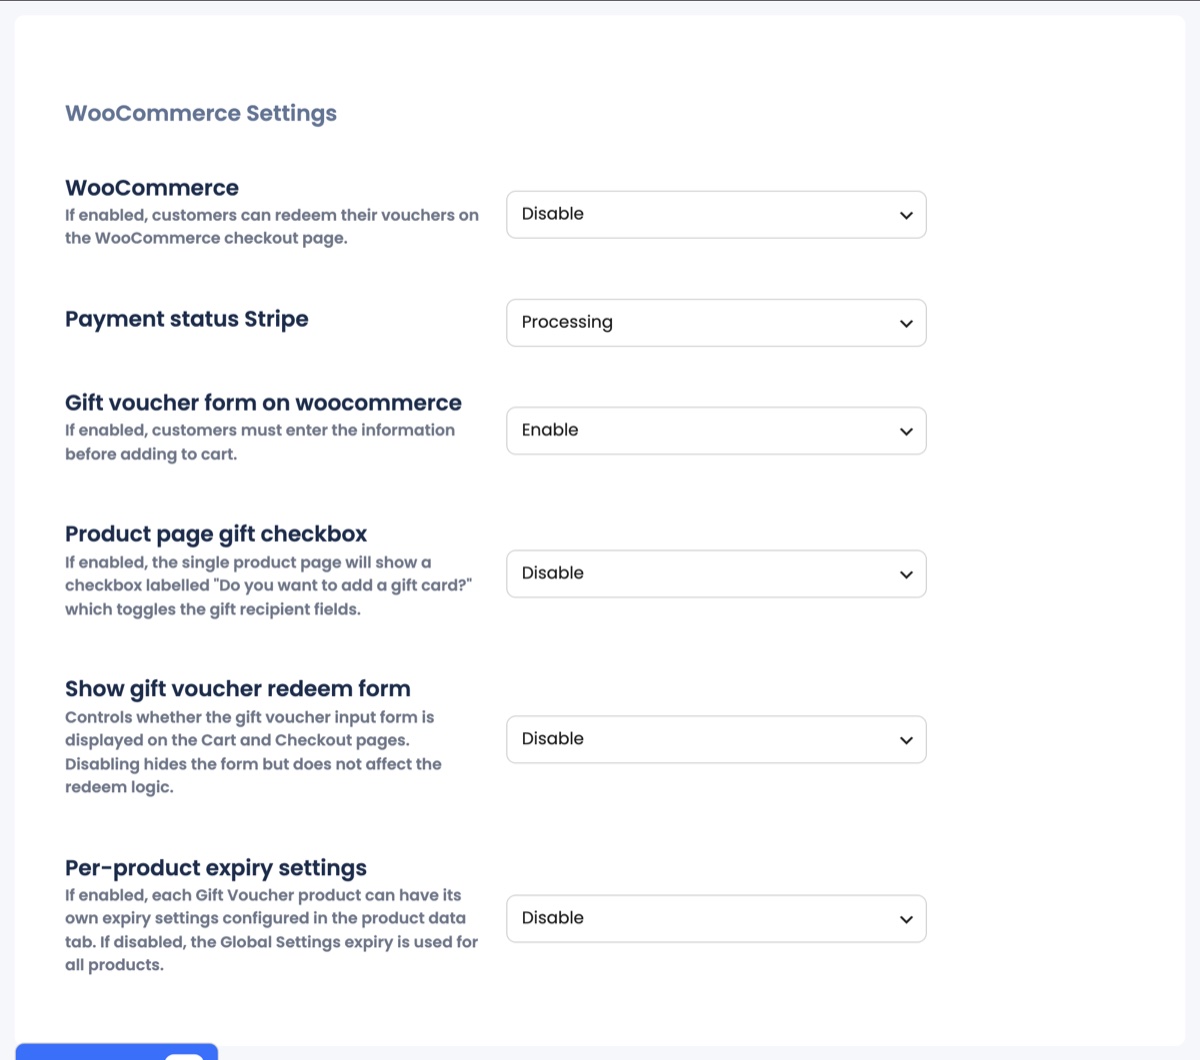Expand the Gift voucher form on woocommerce dropdown

[x=716, y=431]
